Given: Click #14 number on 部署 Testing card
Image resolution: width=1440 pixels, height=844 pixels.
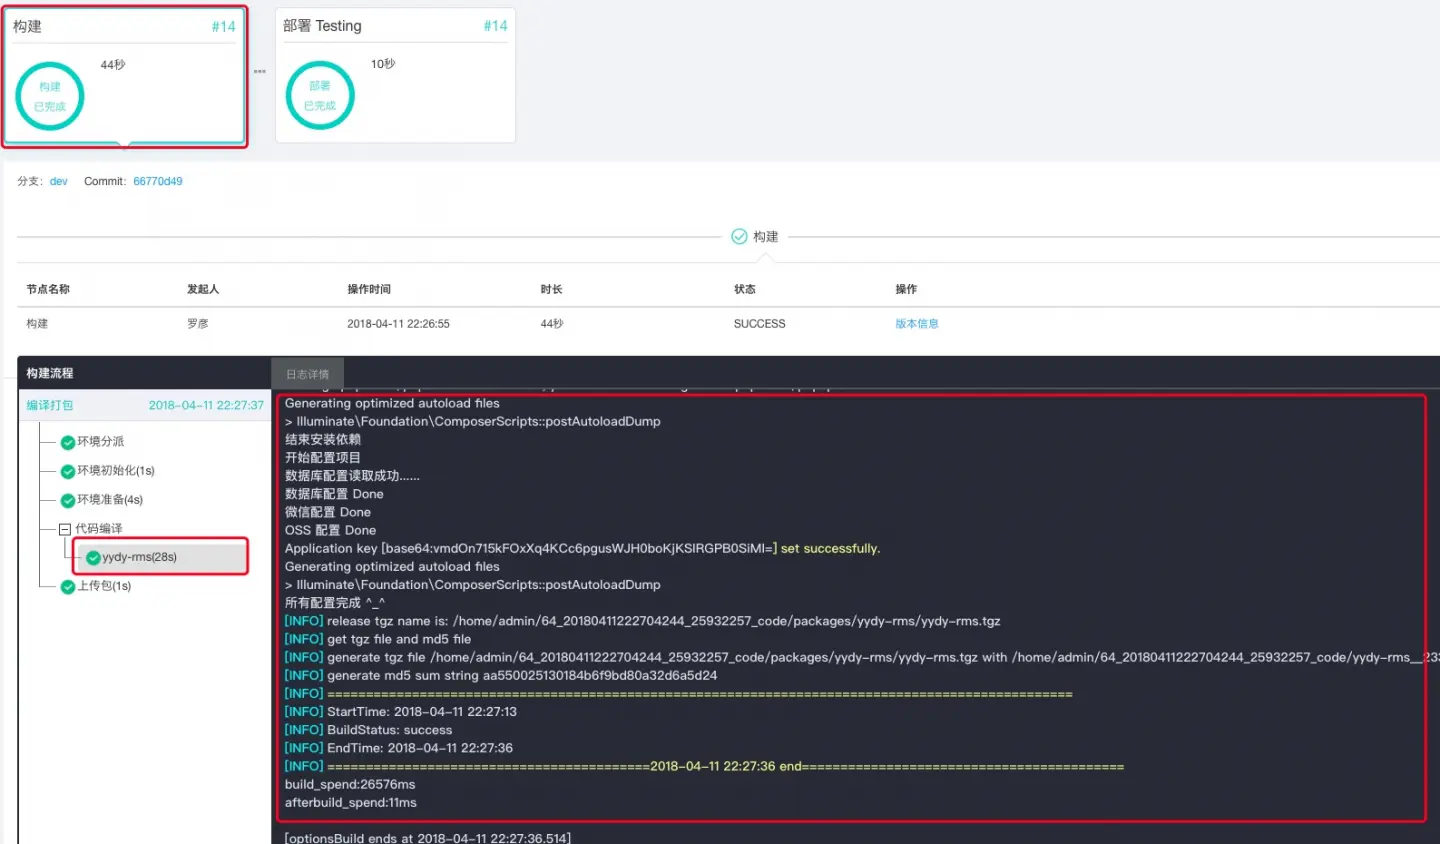Looking at the screenshot, I should [x=495, y=26].
